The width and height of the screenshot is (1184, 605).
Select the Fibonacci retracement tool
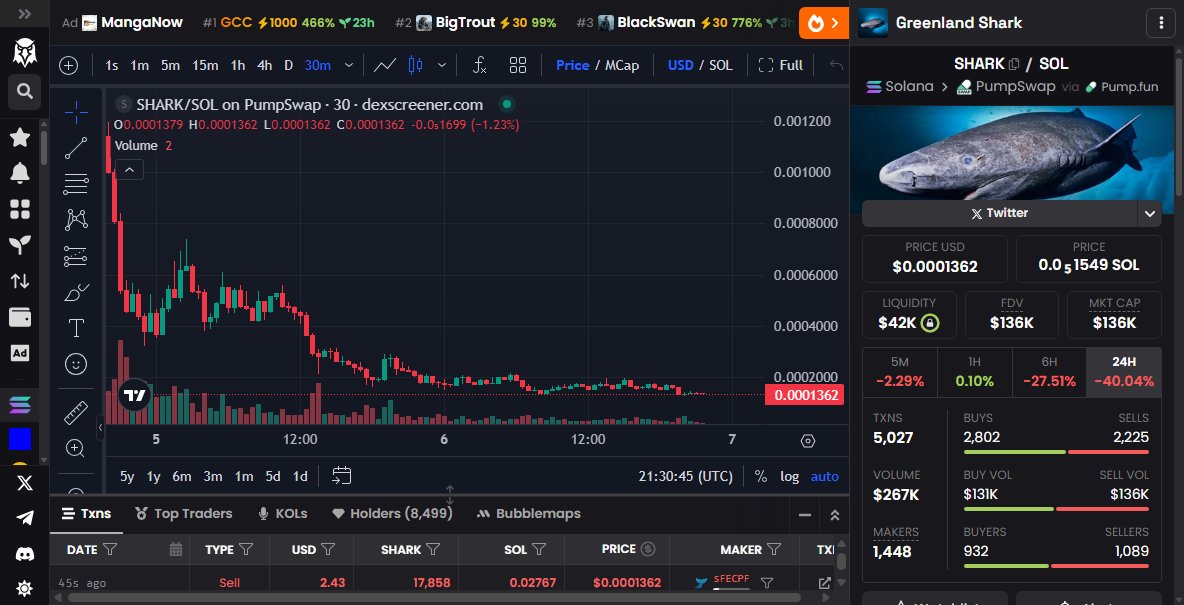(76, 184)
